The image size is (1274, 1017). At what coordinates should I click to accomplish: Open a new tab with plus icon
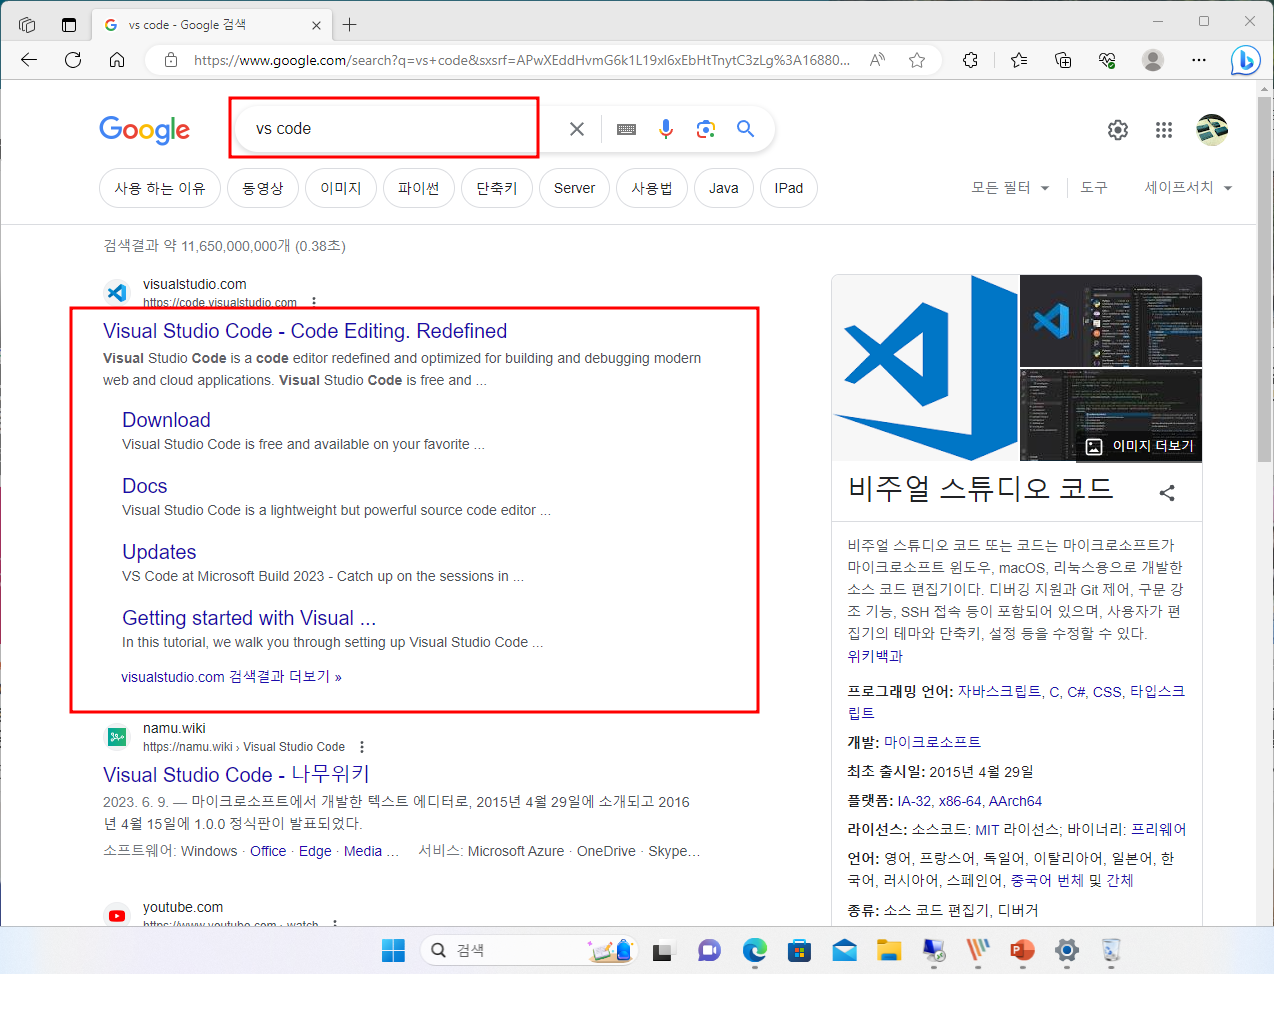(x=349, y=25)
